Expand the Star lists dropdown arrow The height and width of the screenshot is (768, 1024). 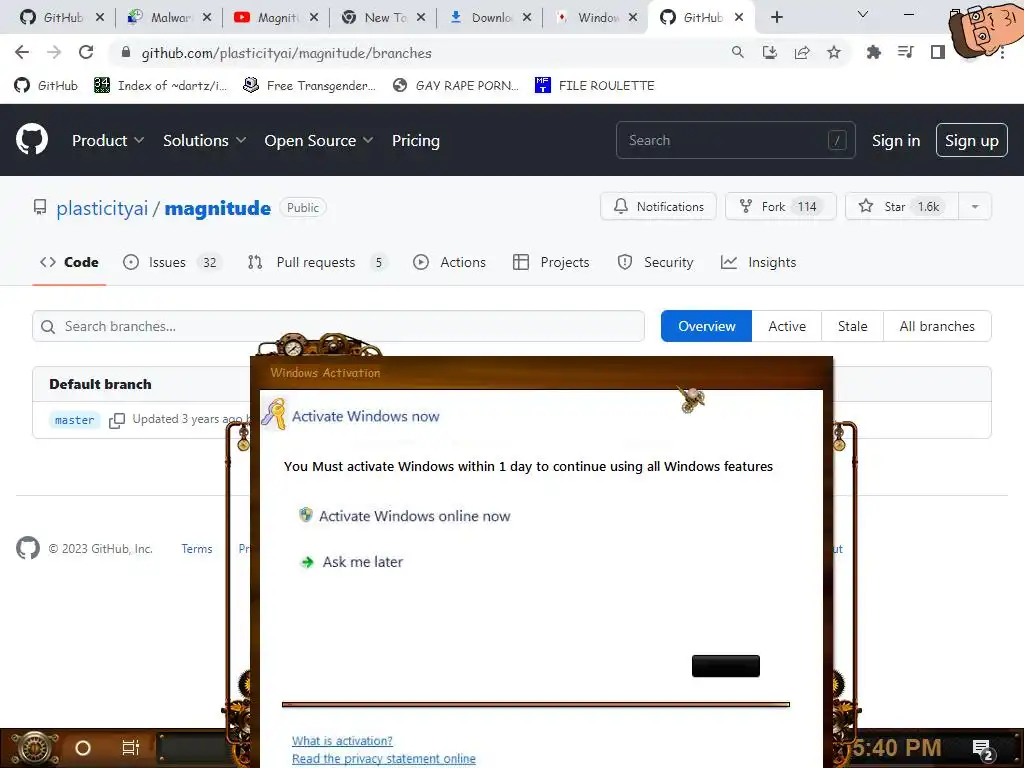pyautogui.click(x=975, y=206)
